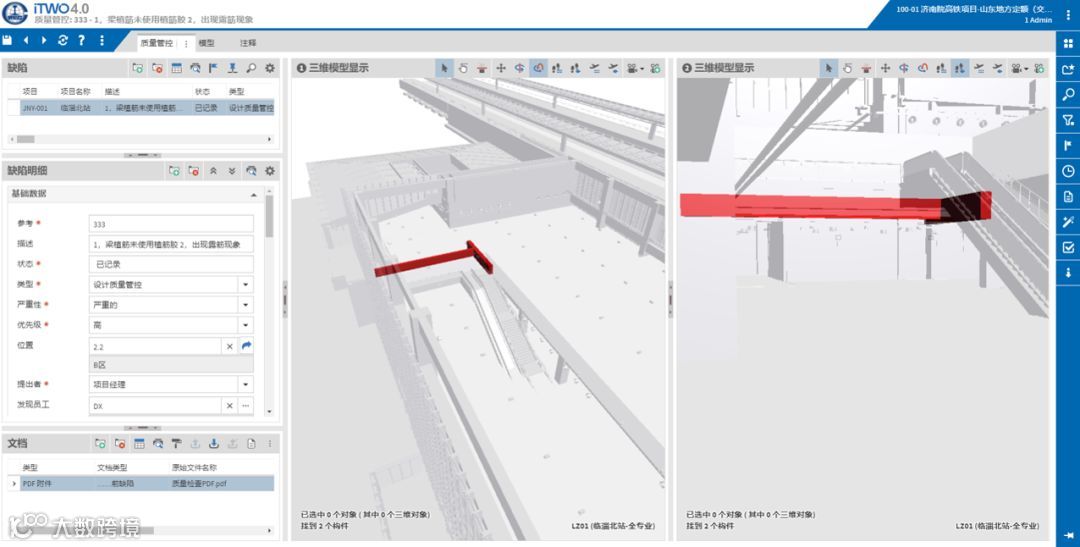Viewport: 1080px width, 547px height.
Task: Open the 发现员工 lookup ellipsis button
Action: tap(245, 406)
